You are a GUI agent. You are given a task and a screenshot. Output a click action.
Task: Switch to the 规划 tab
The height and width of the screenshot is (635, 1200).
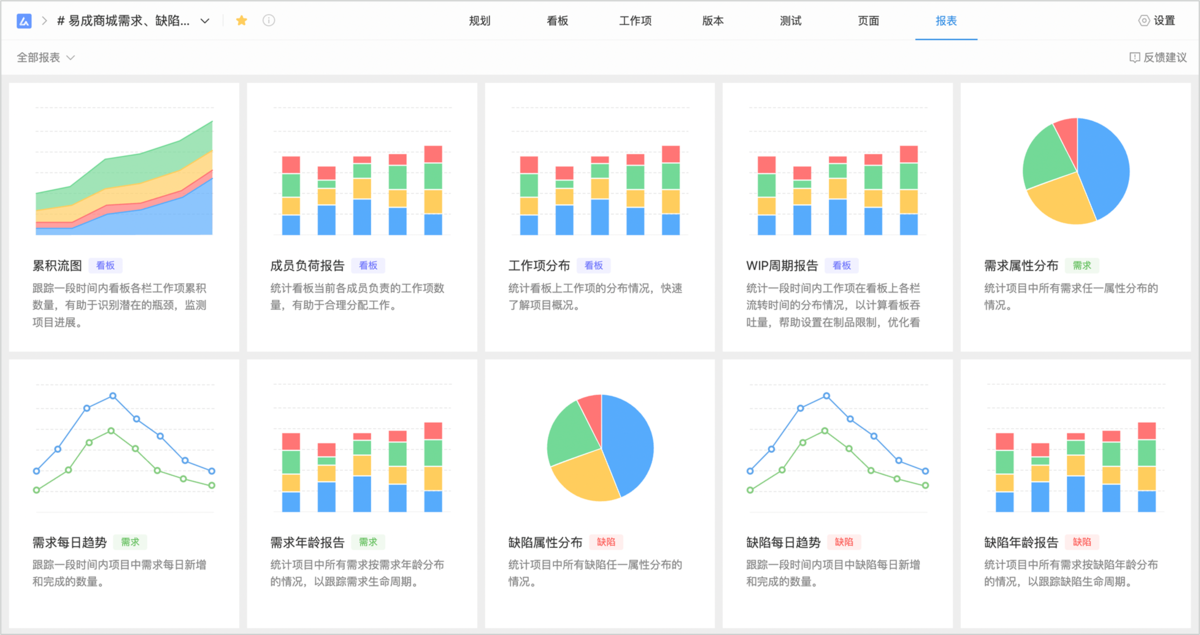point(480,20)
